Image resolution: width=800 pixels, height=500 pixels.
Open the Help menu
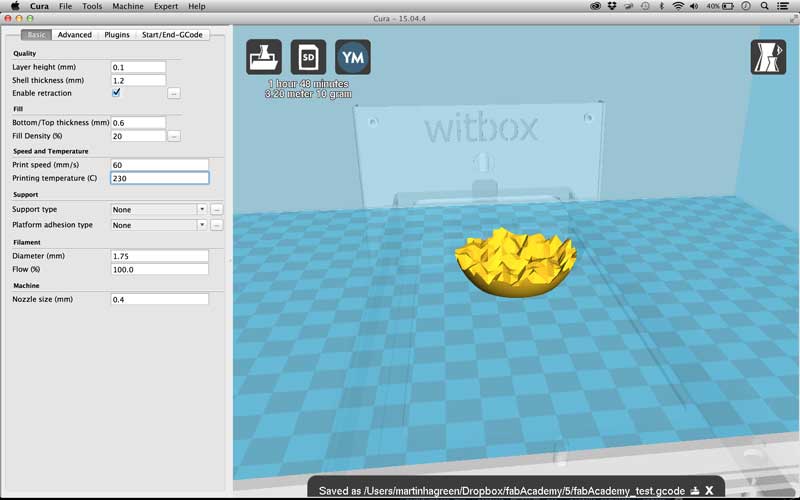pyautogui.click(x=196, y=6)
